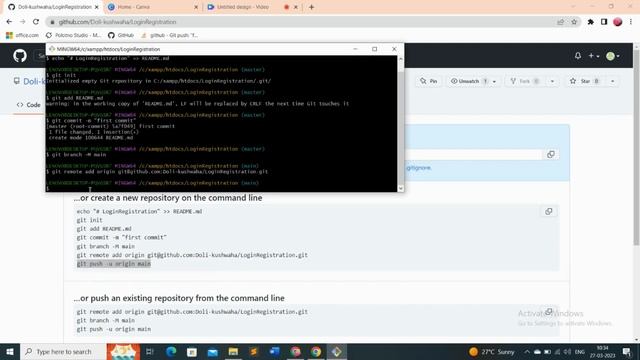Screen dimensions: 640x360
Task: Open Mail app from taskbar
Action: tap(212, 351)
